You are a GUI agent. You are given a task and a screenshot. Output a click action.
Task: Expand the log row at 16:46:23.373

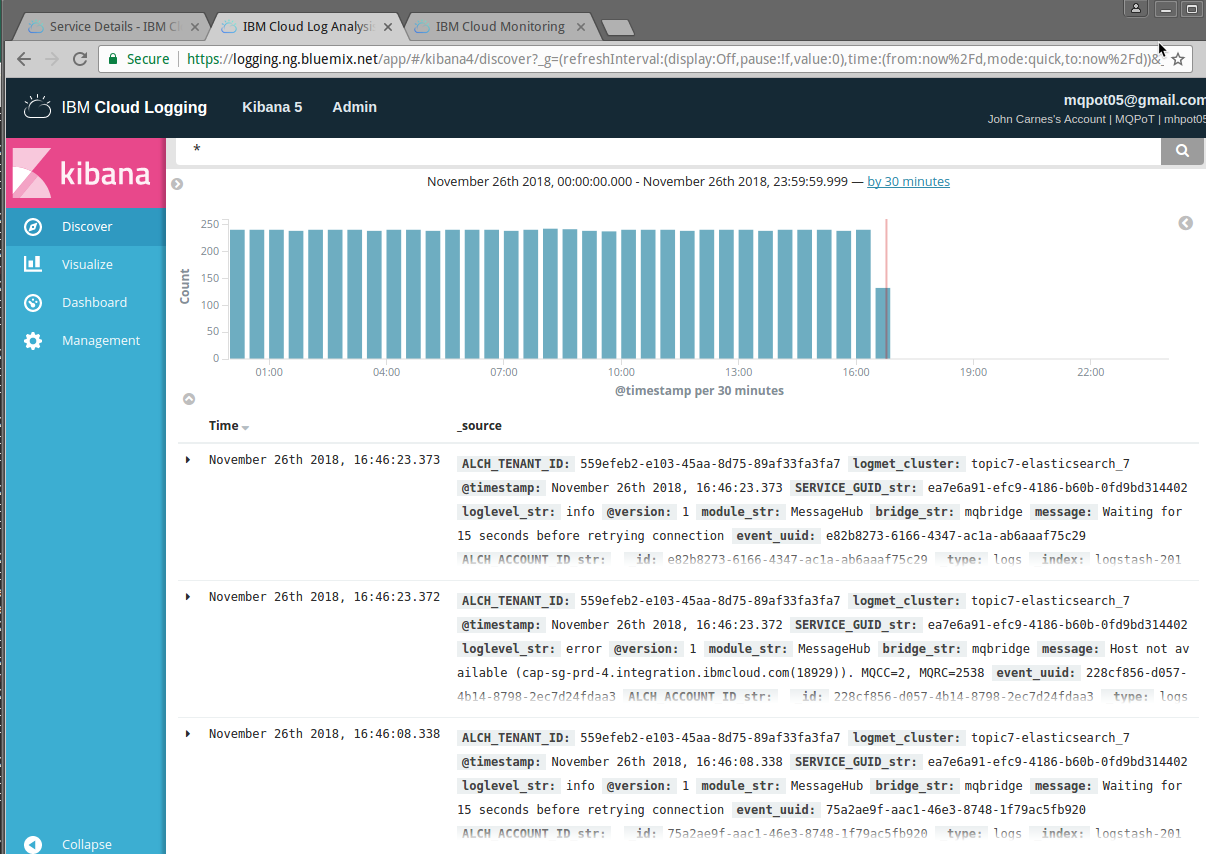pos(188,460)
